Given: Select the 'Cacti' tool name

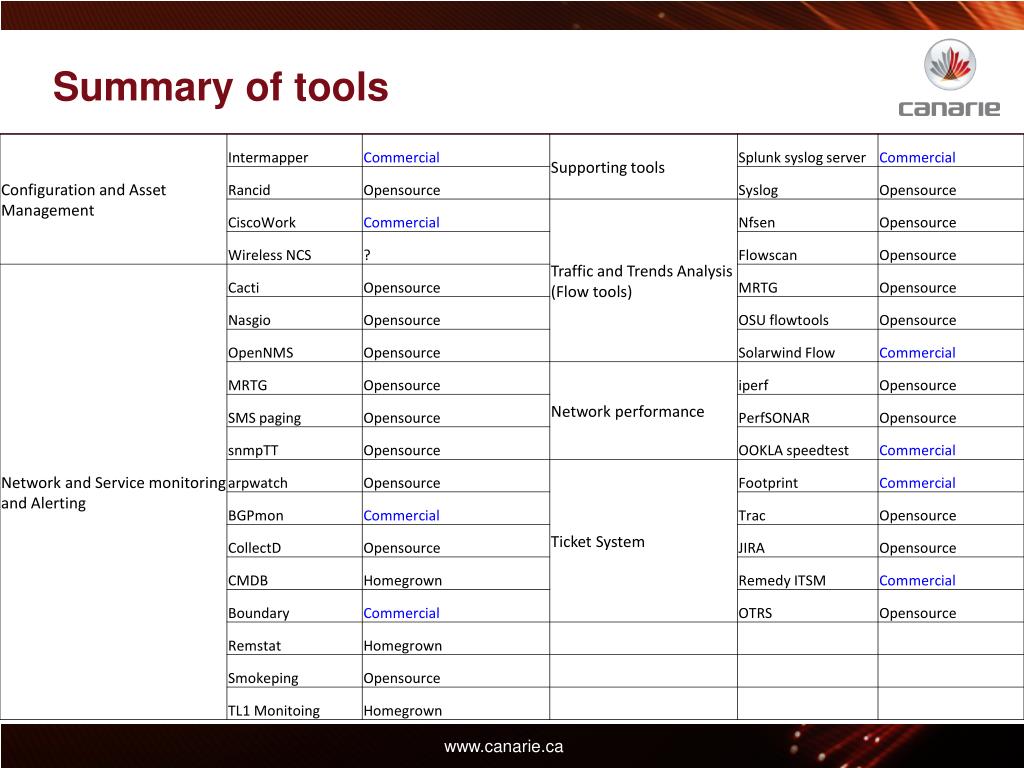Looking at the screenshot, I should [244, 288].
